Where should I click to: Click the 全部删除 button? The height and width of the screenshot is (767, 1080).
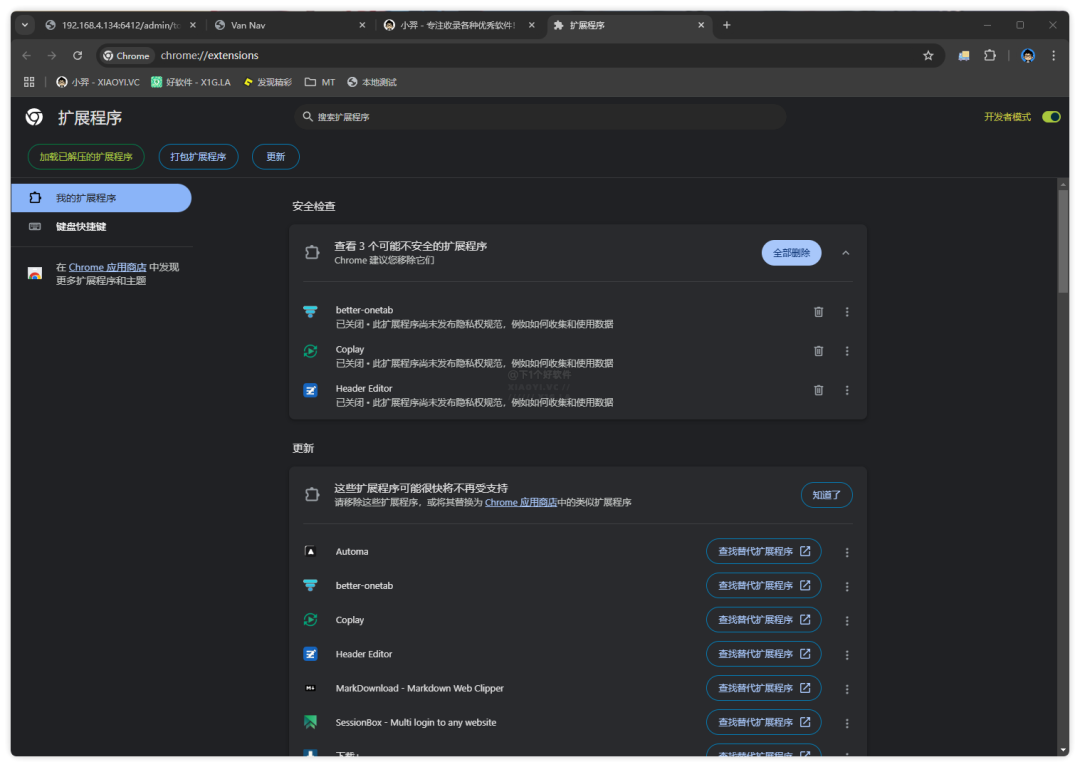pyautogui.click(x=791, y=253)
